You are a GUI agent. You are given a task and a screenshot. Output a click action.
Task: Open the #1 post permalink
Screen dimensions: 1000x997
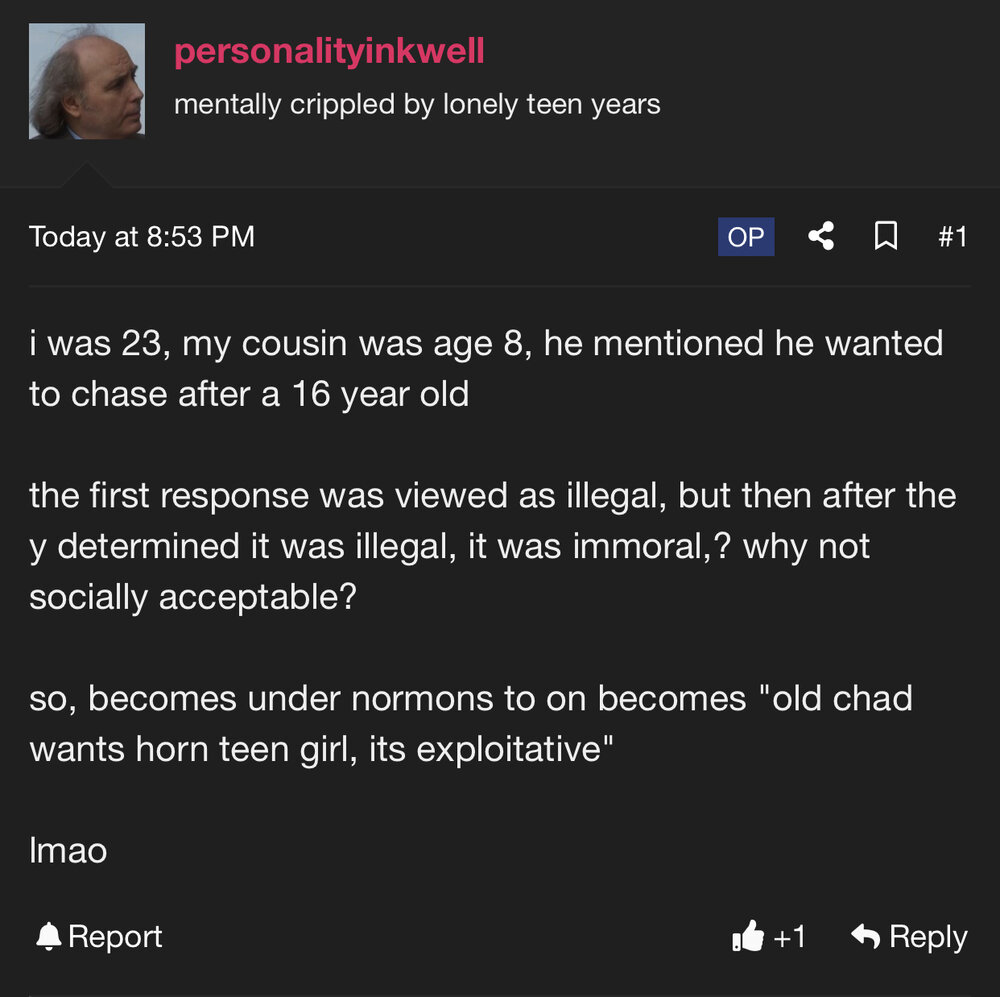pyautogui.click(x=953, y=237)
